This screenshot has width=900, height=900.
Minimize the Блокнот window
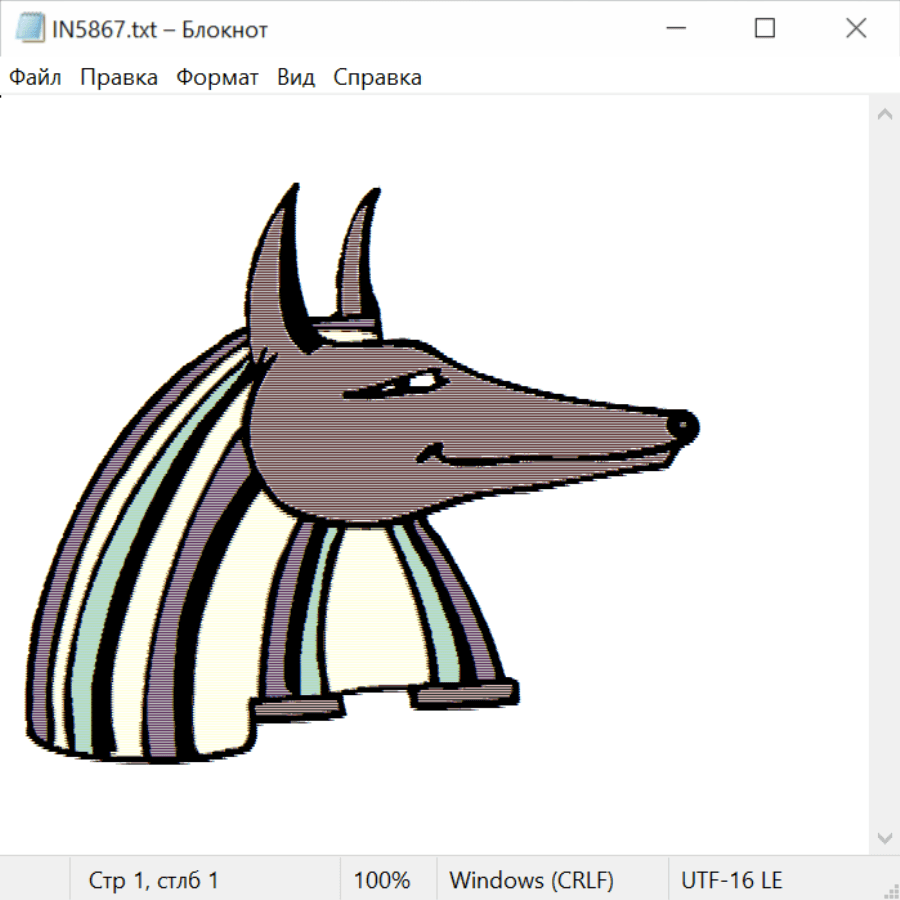(x=673, y=29)
